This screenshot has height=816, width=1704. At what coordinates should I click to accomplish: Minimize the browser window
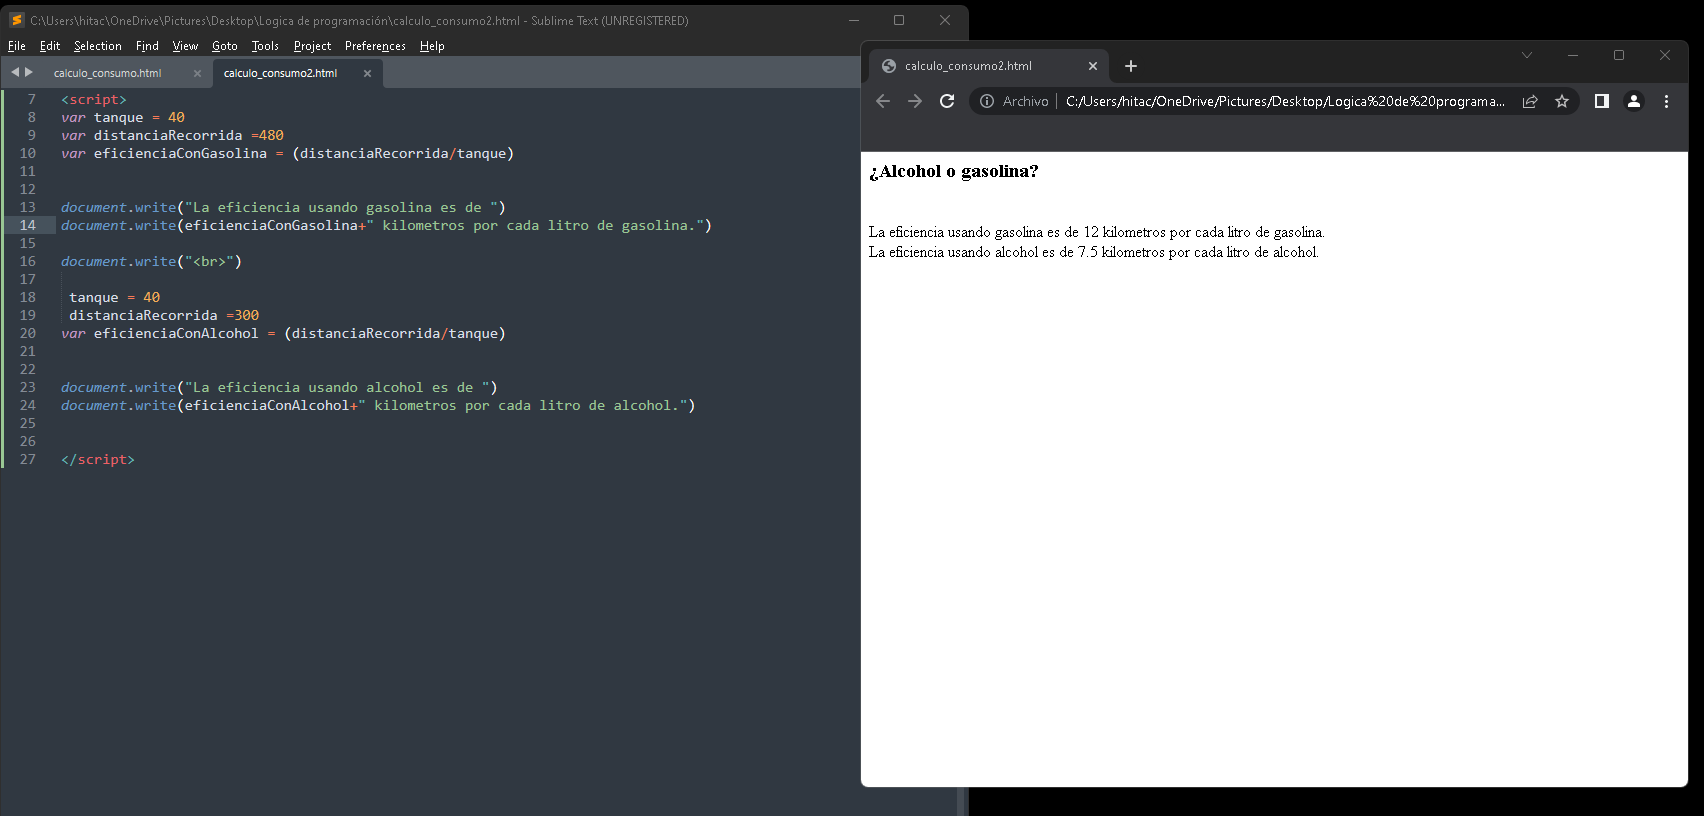tap(1573, 55)
